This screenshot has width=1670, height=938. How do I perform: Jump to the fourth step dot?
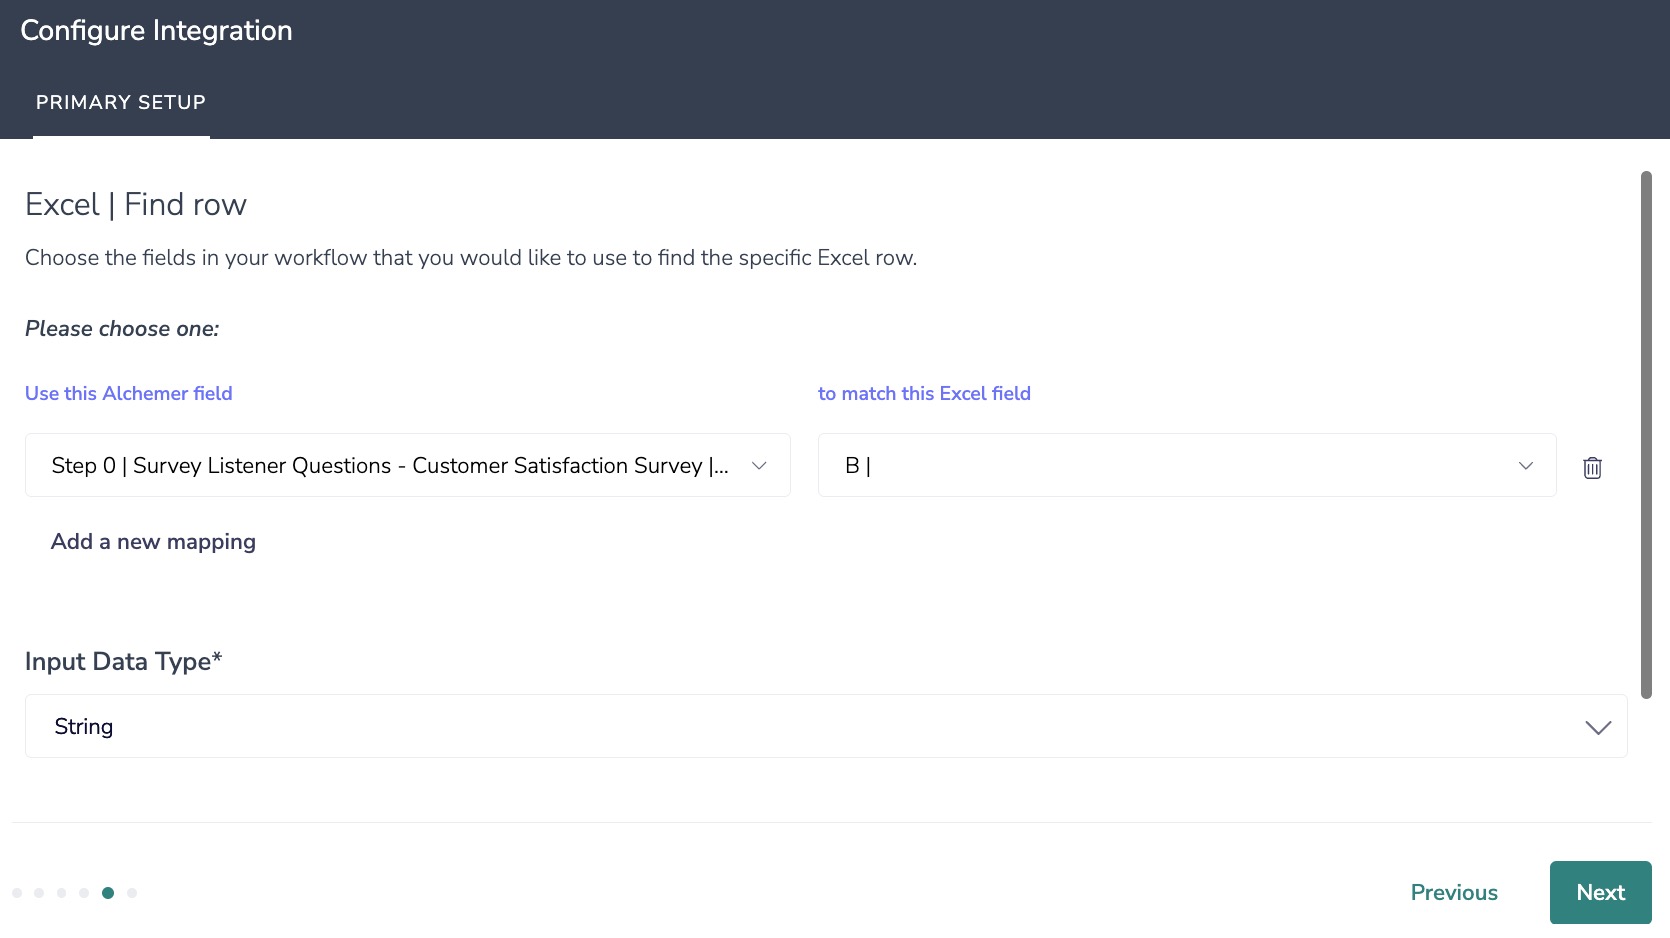point(84,893)
